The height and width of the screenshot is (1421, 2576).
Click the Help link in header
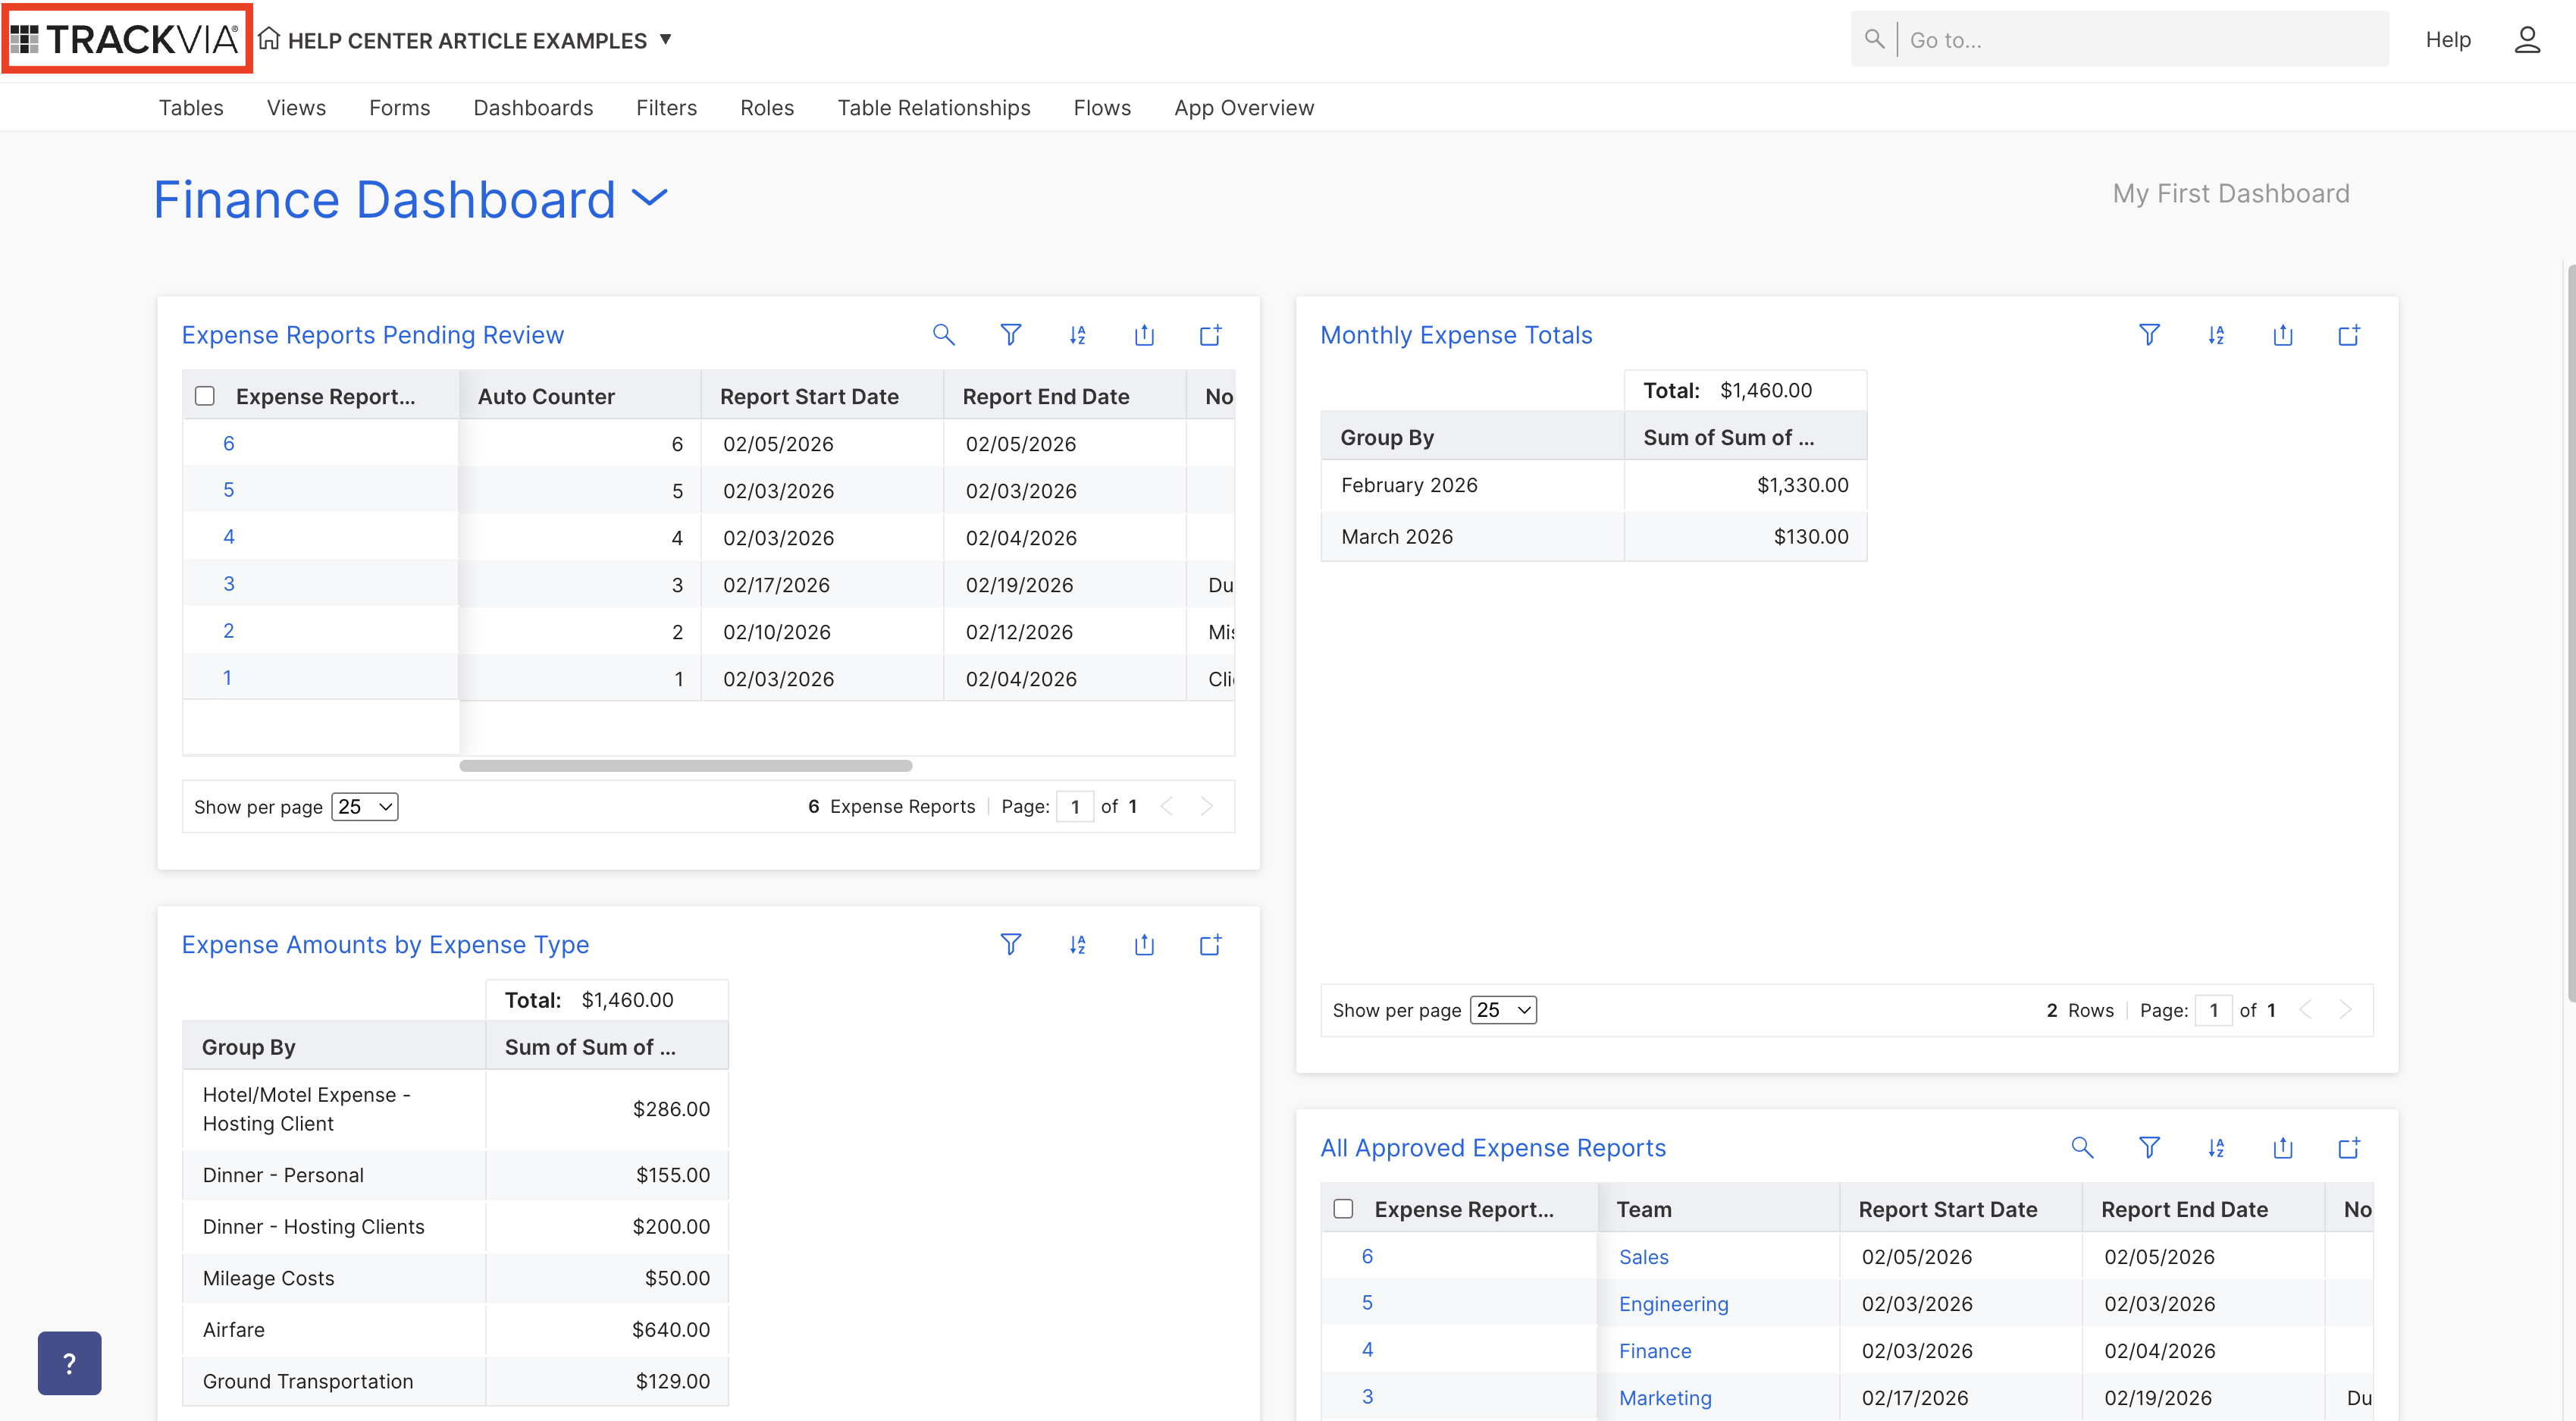point(2448,40)
